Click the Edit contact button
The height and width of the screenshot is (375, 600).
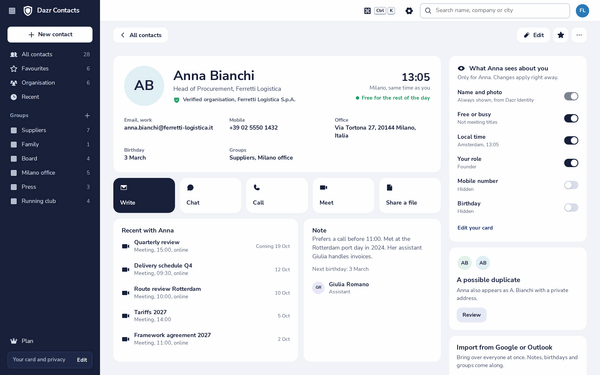[x=533, y=35]
